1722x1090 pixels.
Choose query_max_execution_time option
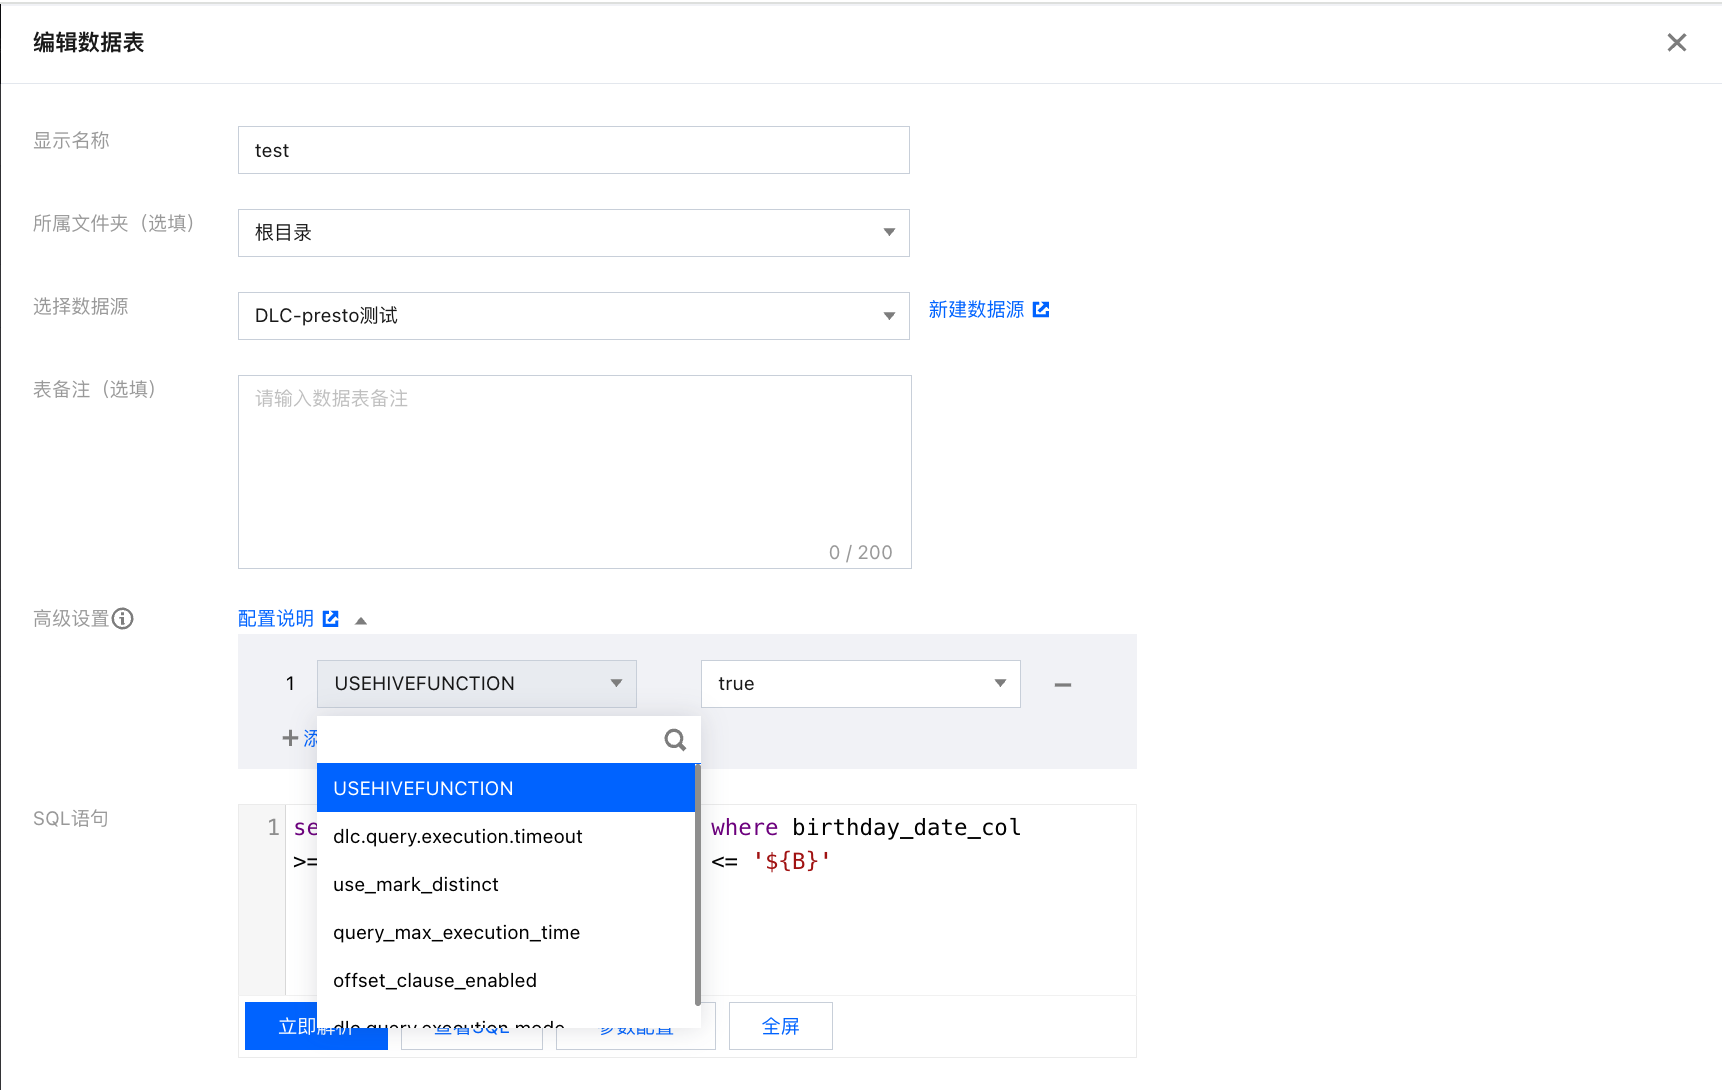457,933
